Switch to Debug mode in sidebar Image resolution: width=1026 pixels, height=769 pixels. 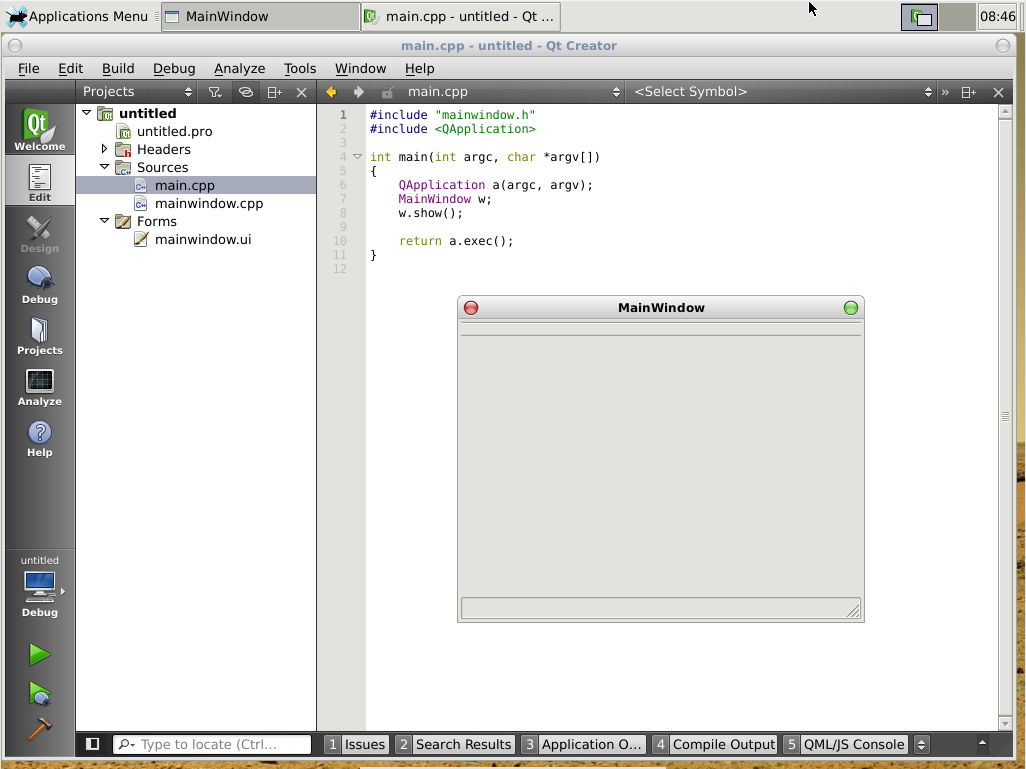point(39,285)
